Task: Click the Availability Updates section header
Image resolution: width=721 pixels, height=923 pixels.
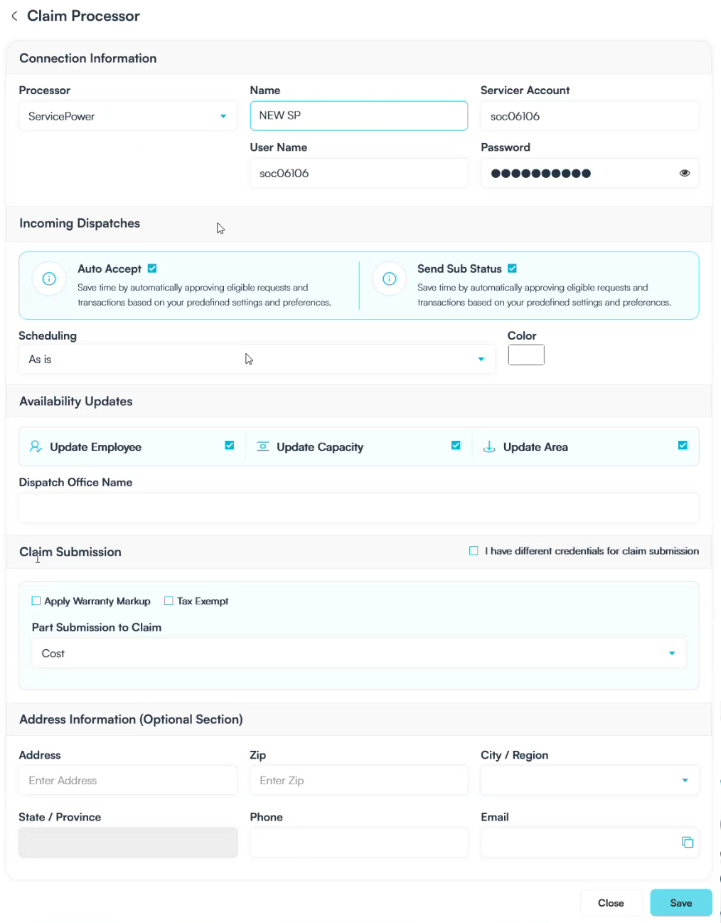Action: pos(76,401)
